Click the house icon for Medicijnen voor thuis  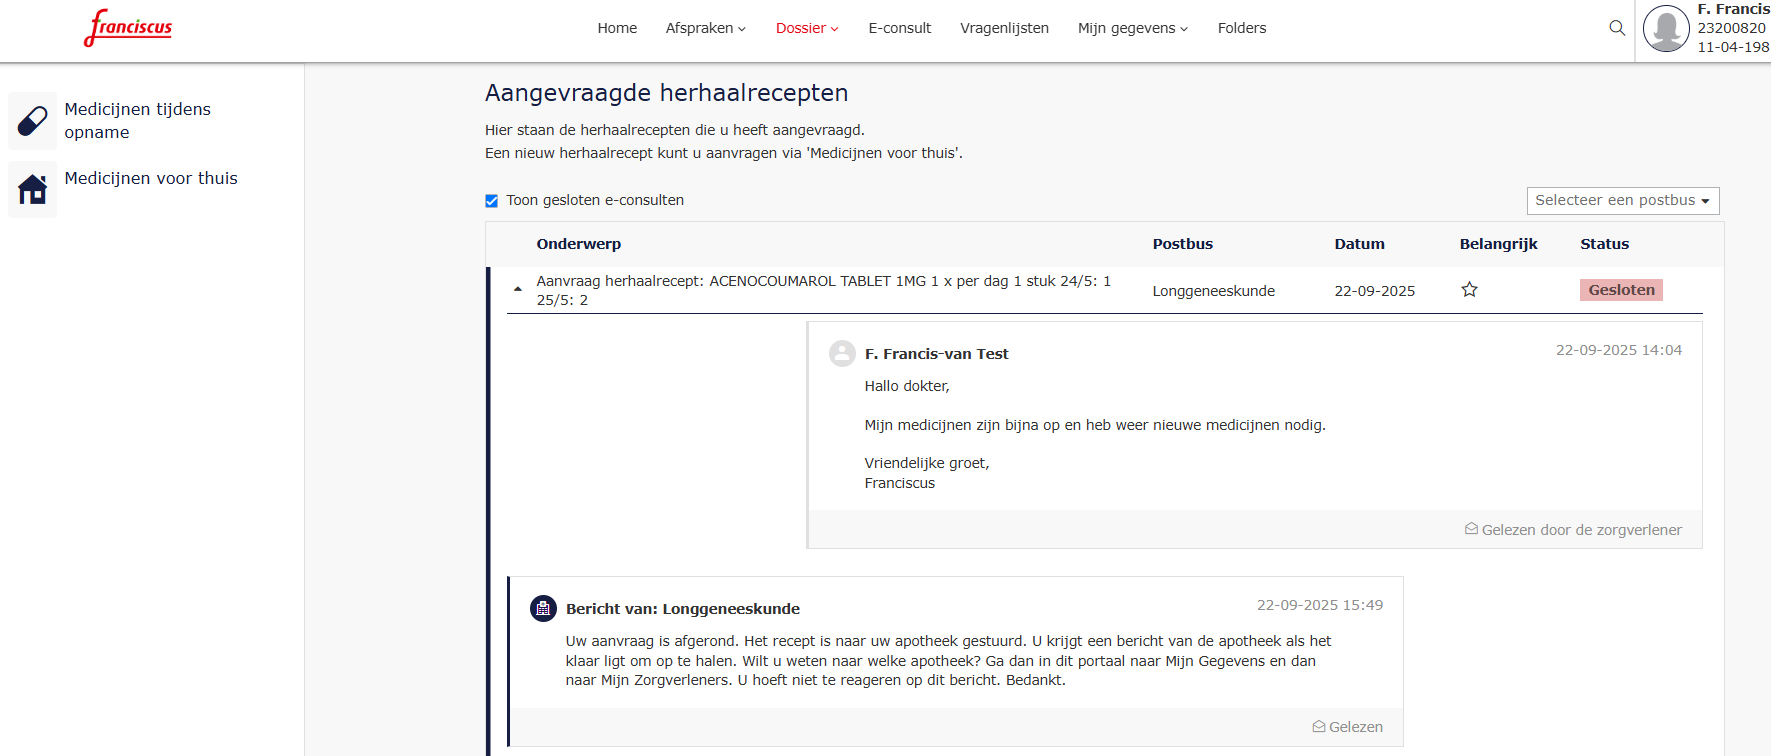click(33, 189)
